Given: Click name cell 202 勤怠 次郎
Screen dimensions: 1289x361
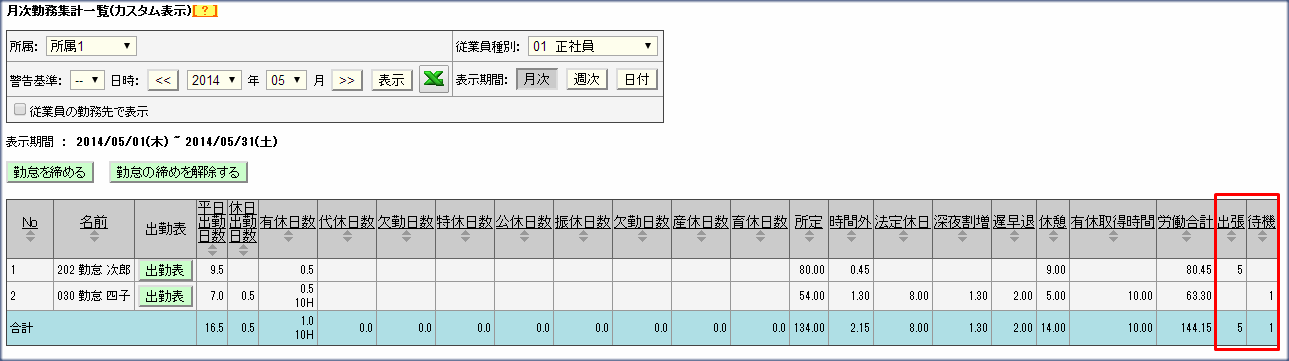Looking at the screenshot, I should click(95, 270).
